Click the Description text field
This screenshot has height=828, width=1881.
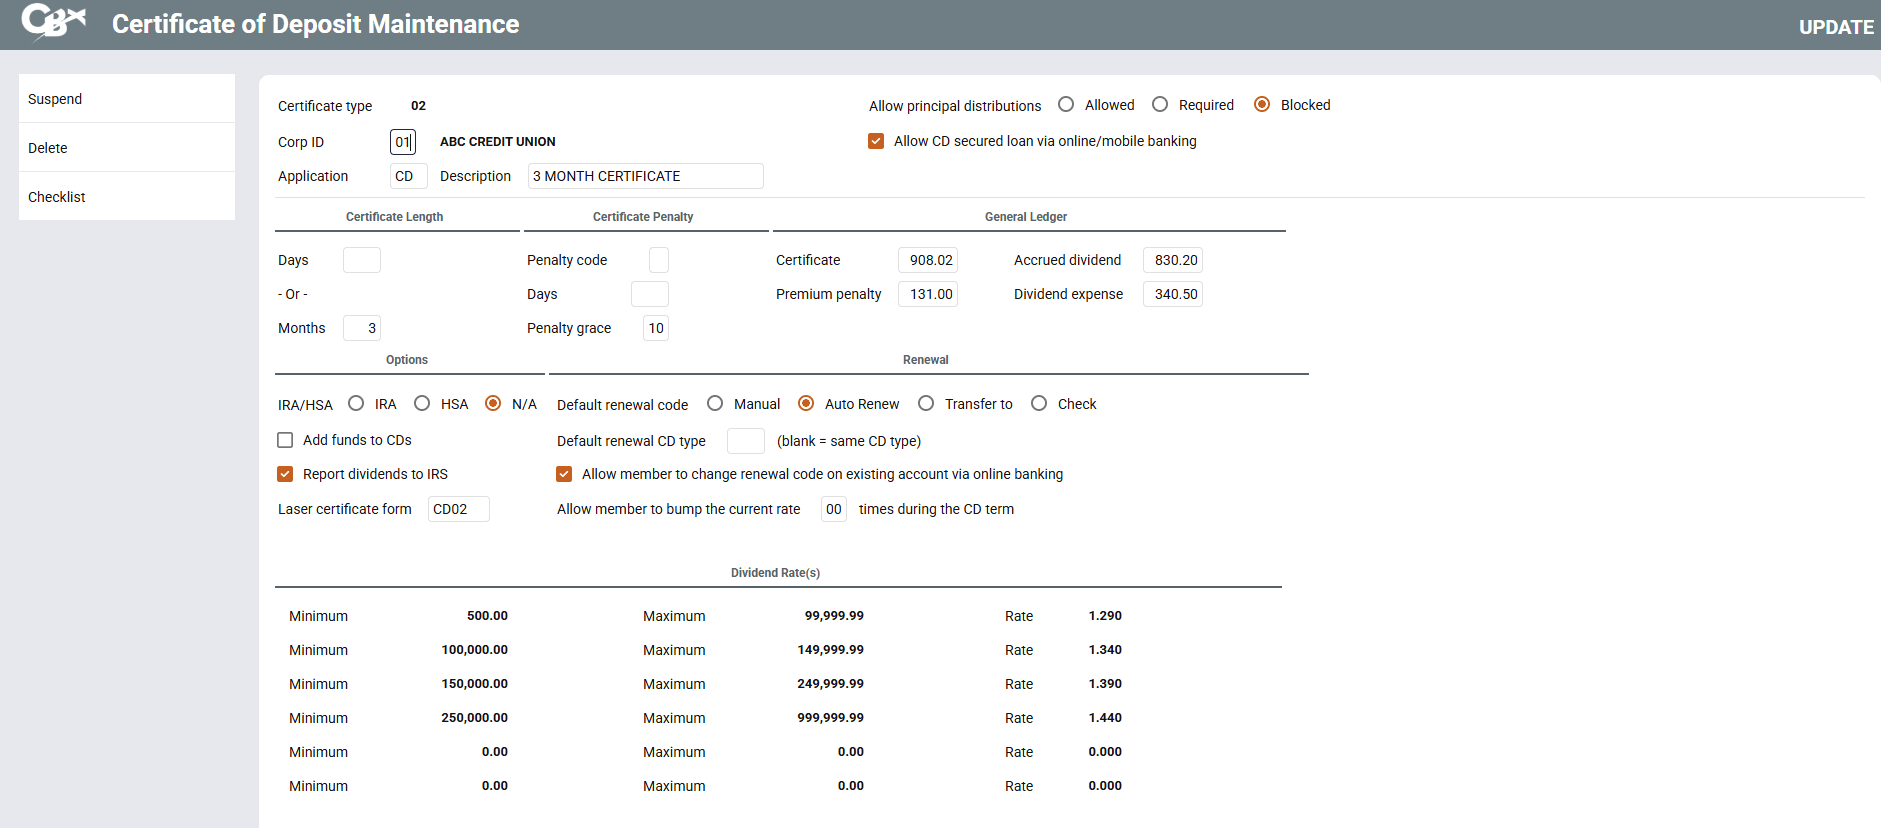tap(645, 176)
